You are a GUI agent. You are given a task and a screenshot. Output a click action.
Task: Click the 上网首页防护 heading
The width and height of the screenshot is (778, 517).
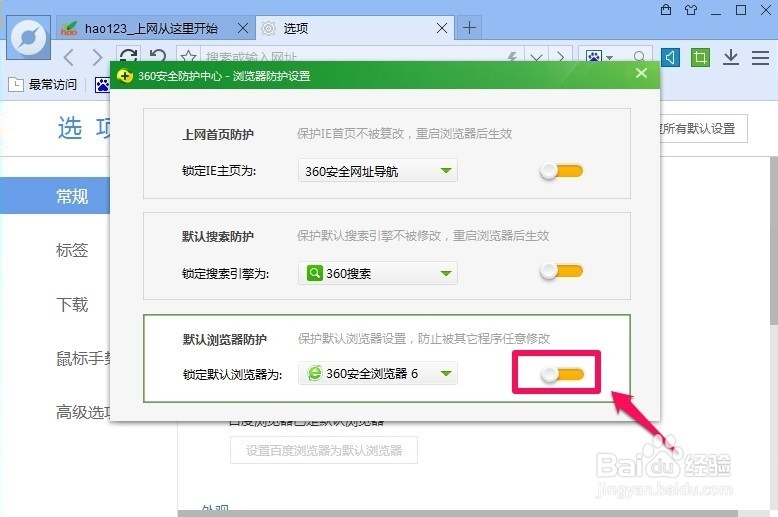click(218, 134)
